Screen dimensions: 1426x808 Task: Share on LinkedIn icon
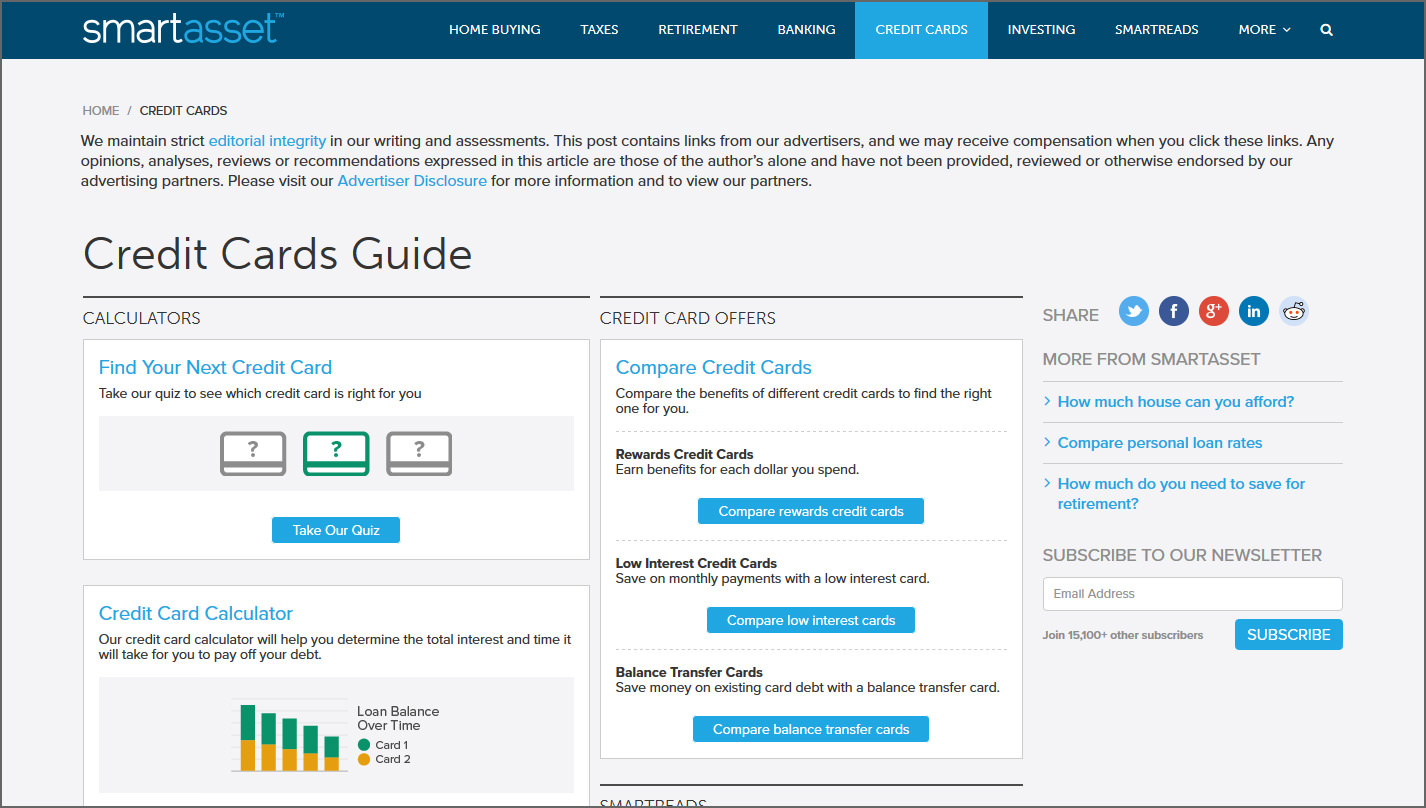tap(1254, 311)
